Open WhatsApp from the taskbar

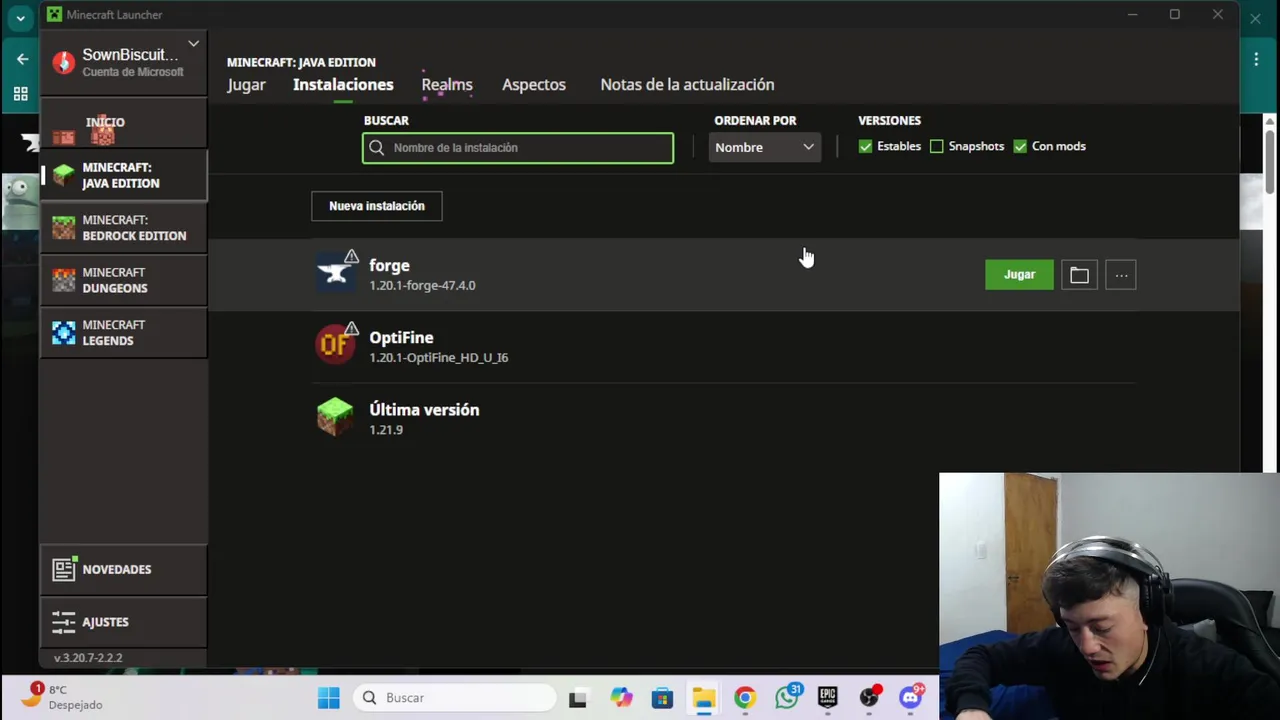click(x=787, y=697)
